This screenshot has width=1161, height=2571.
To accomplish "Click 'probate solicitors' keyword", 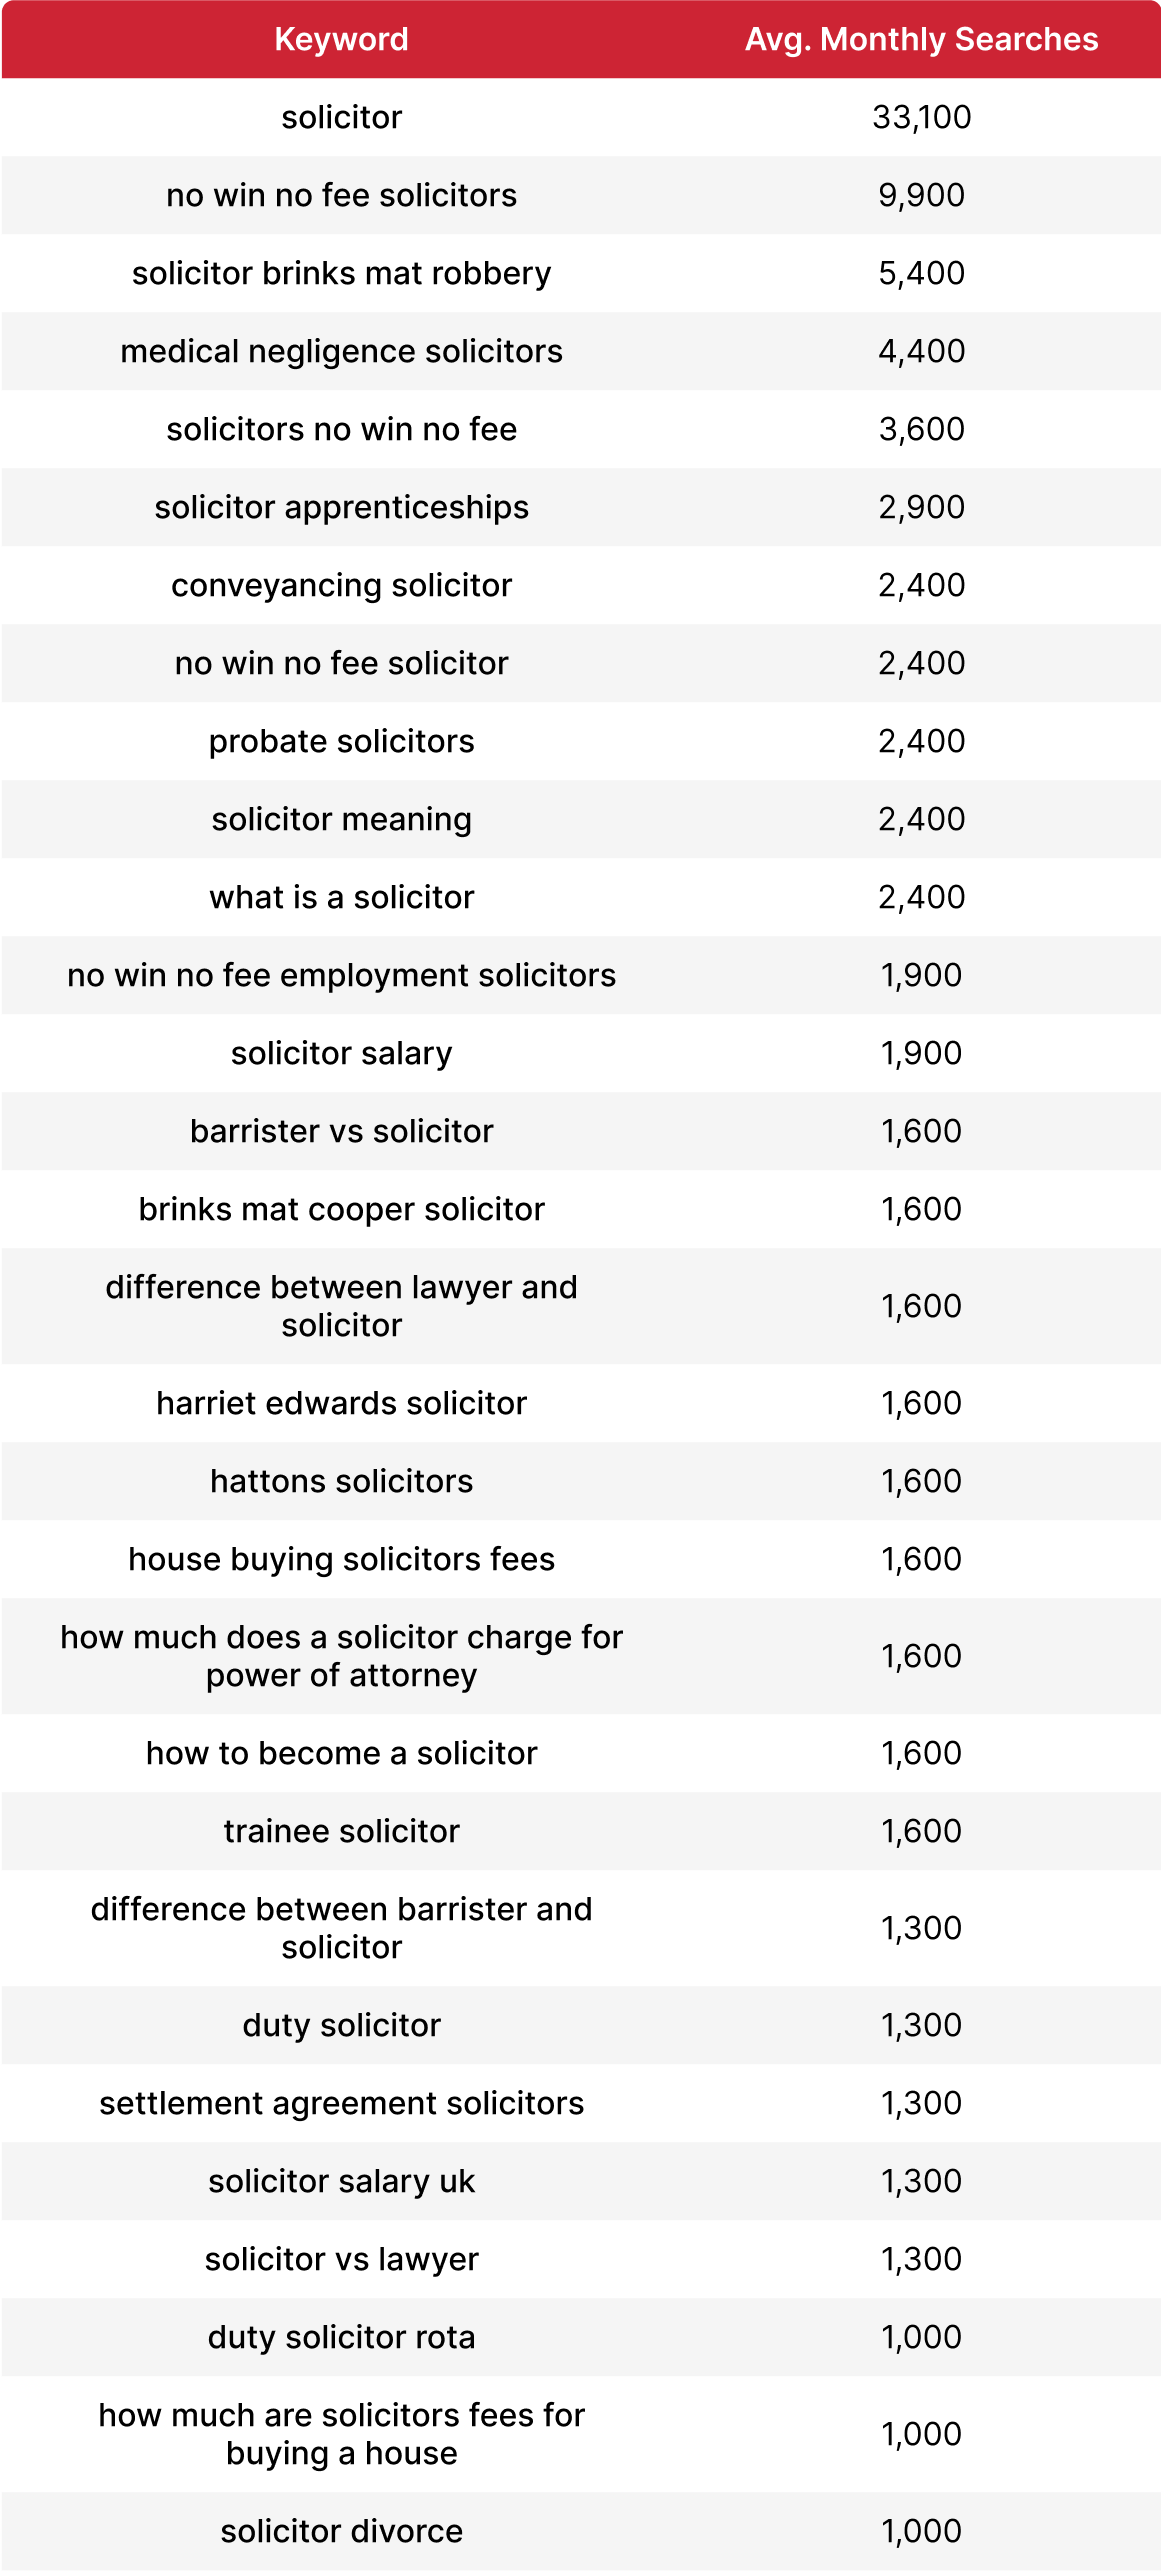I will pyautogui.click(x=341, y=741).
